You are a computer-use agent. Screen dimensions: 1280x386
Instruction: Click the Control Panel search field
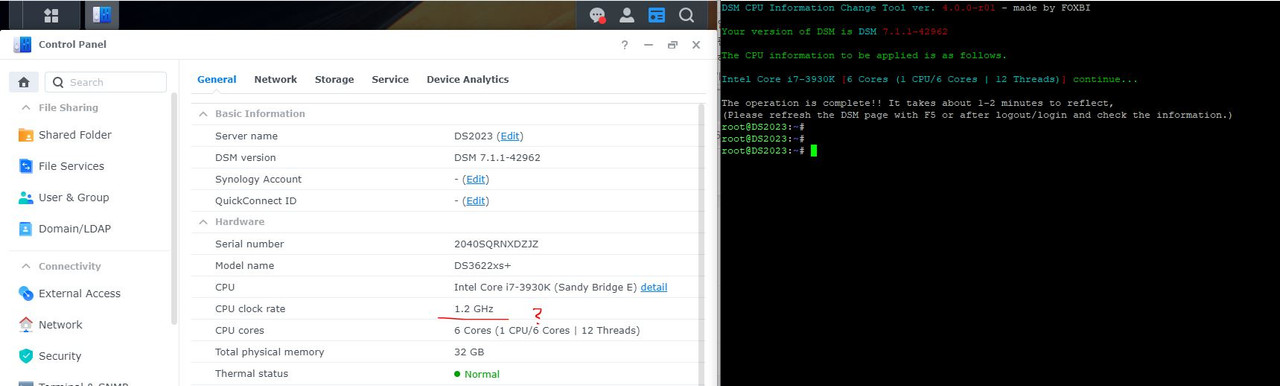[106, 82]
